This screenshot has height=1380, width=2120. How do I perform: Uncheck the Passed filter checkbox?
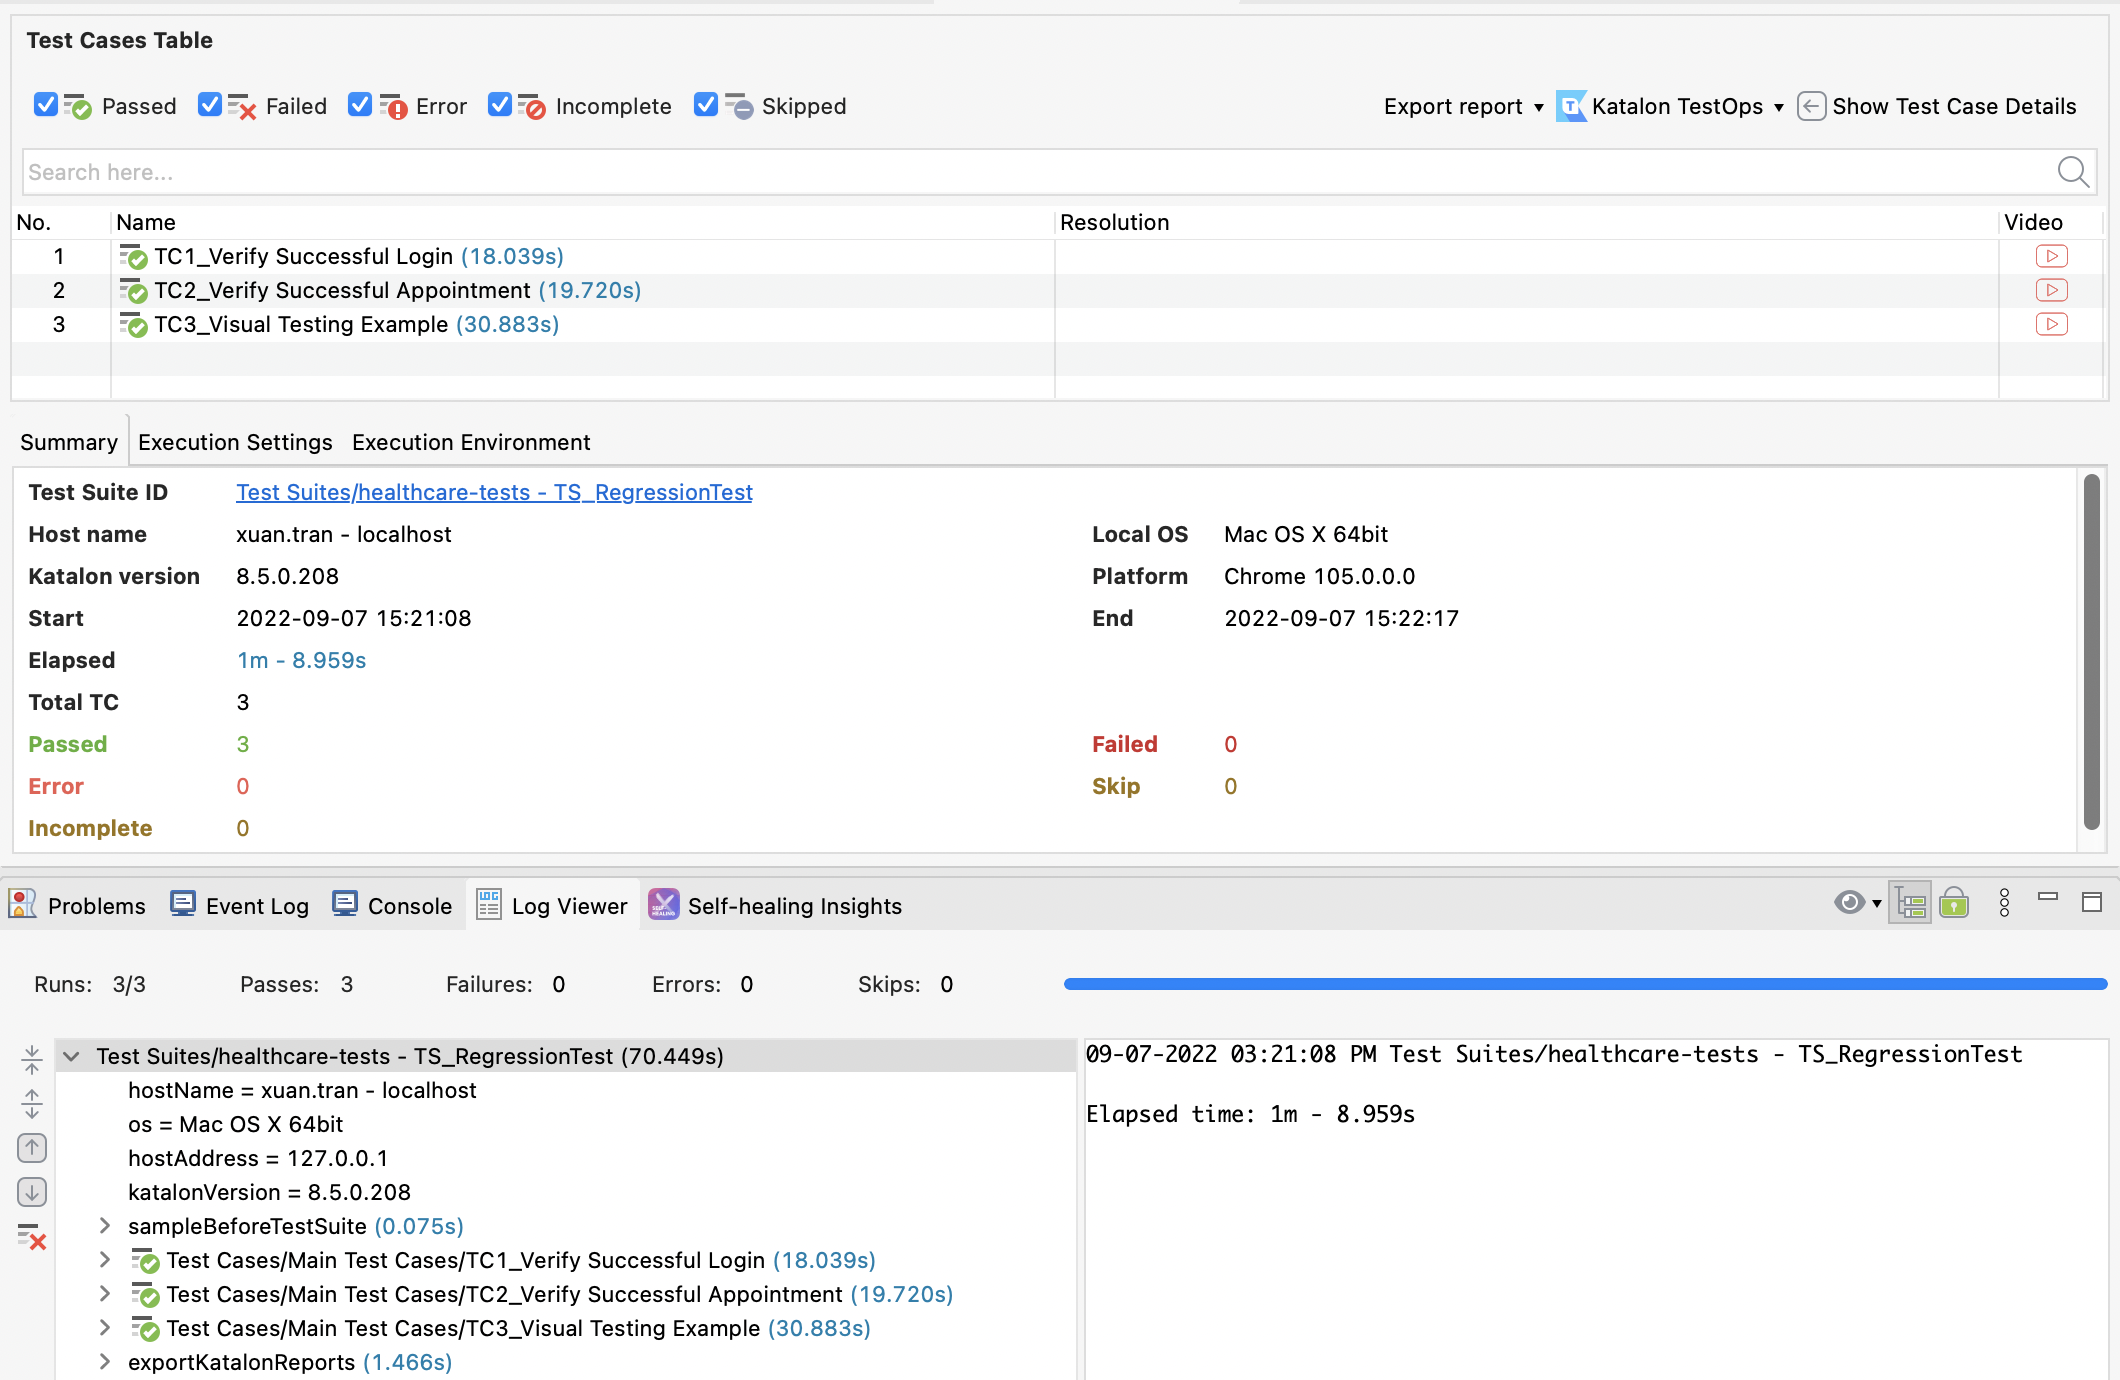coord(46,105)
